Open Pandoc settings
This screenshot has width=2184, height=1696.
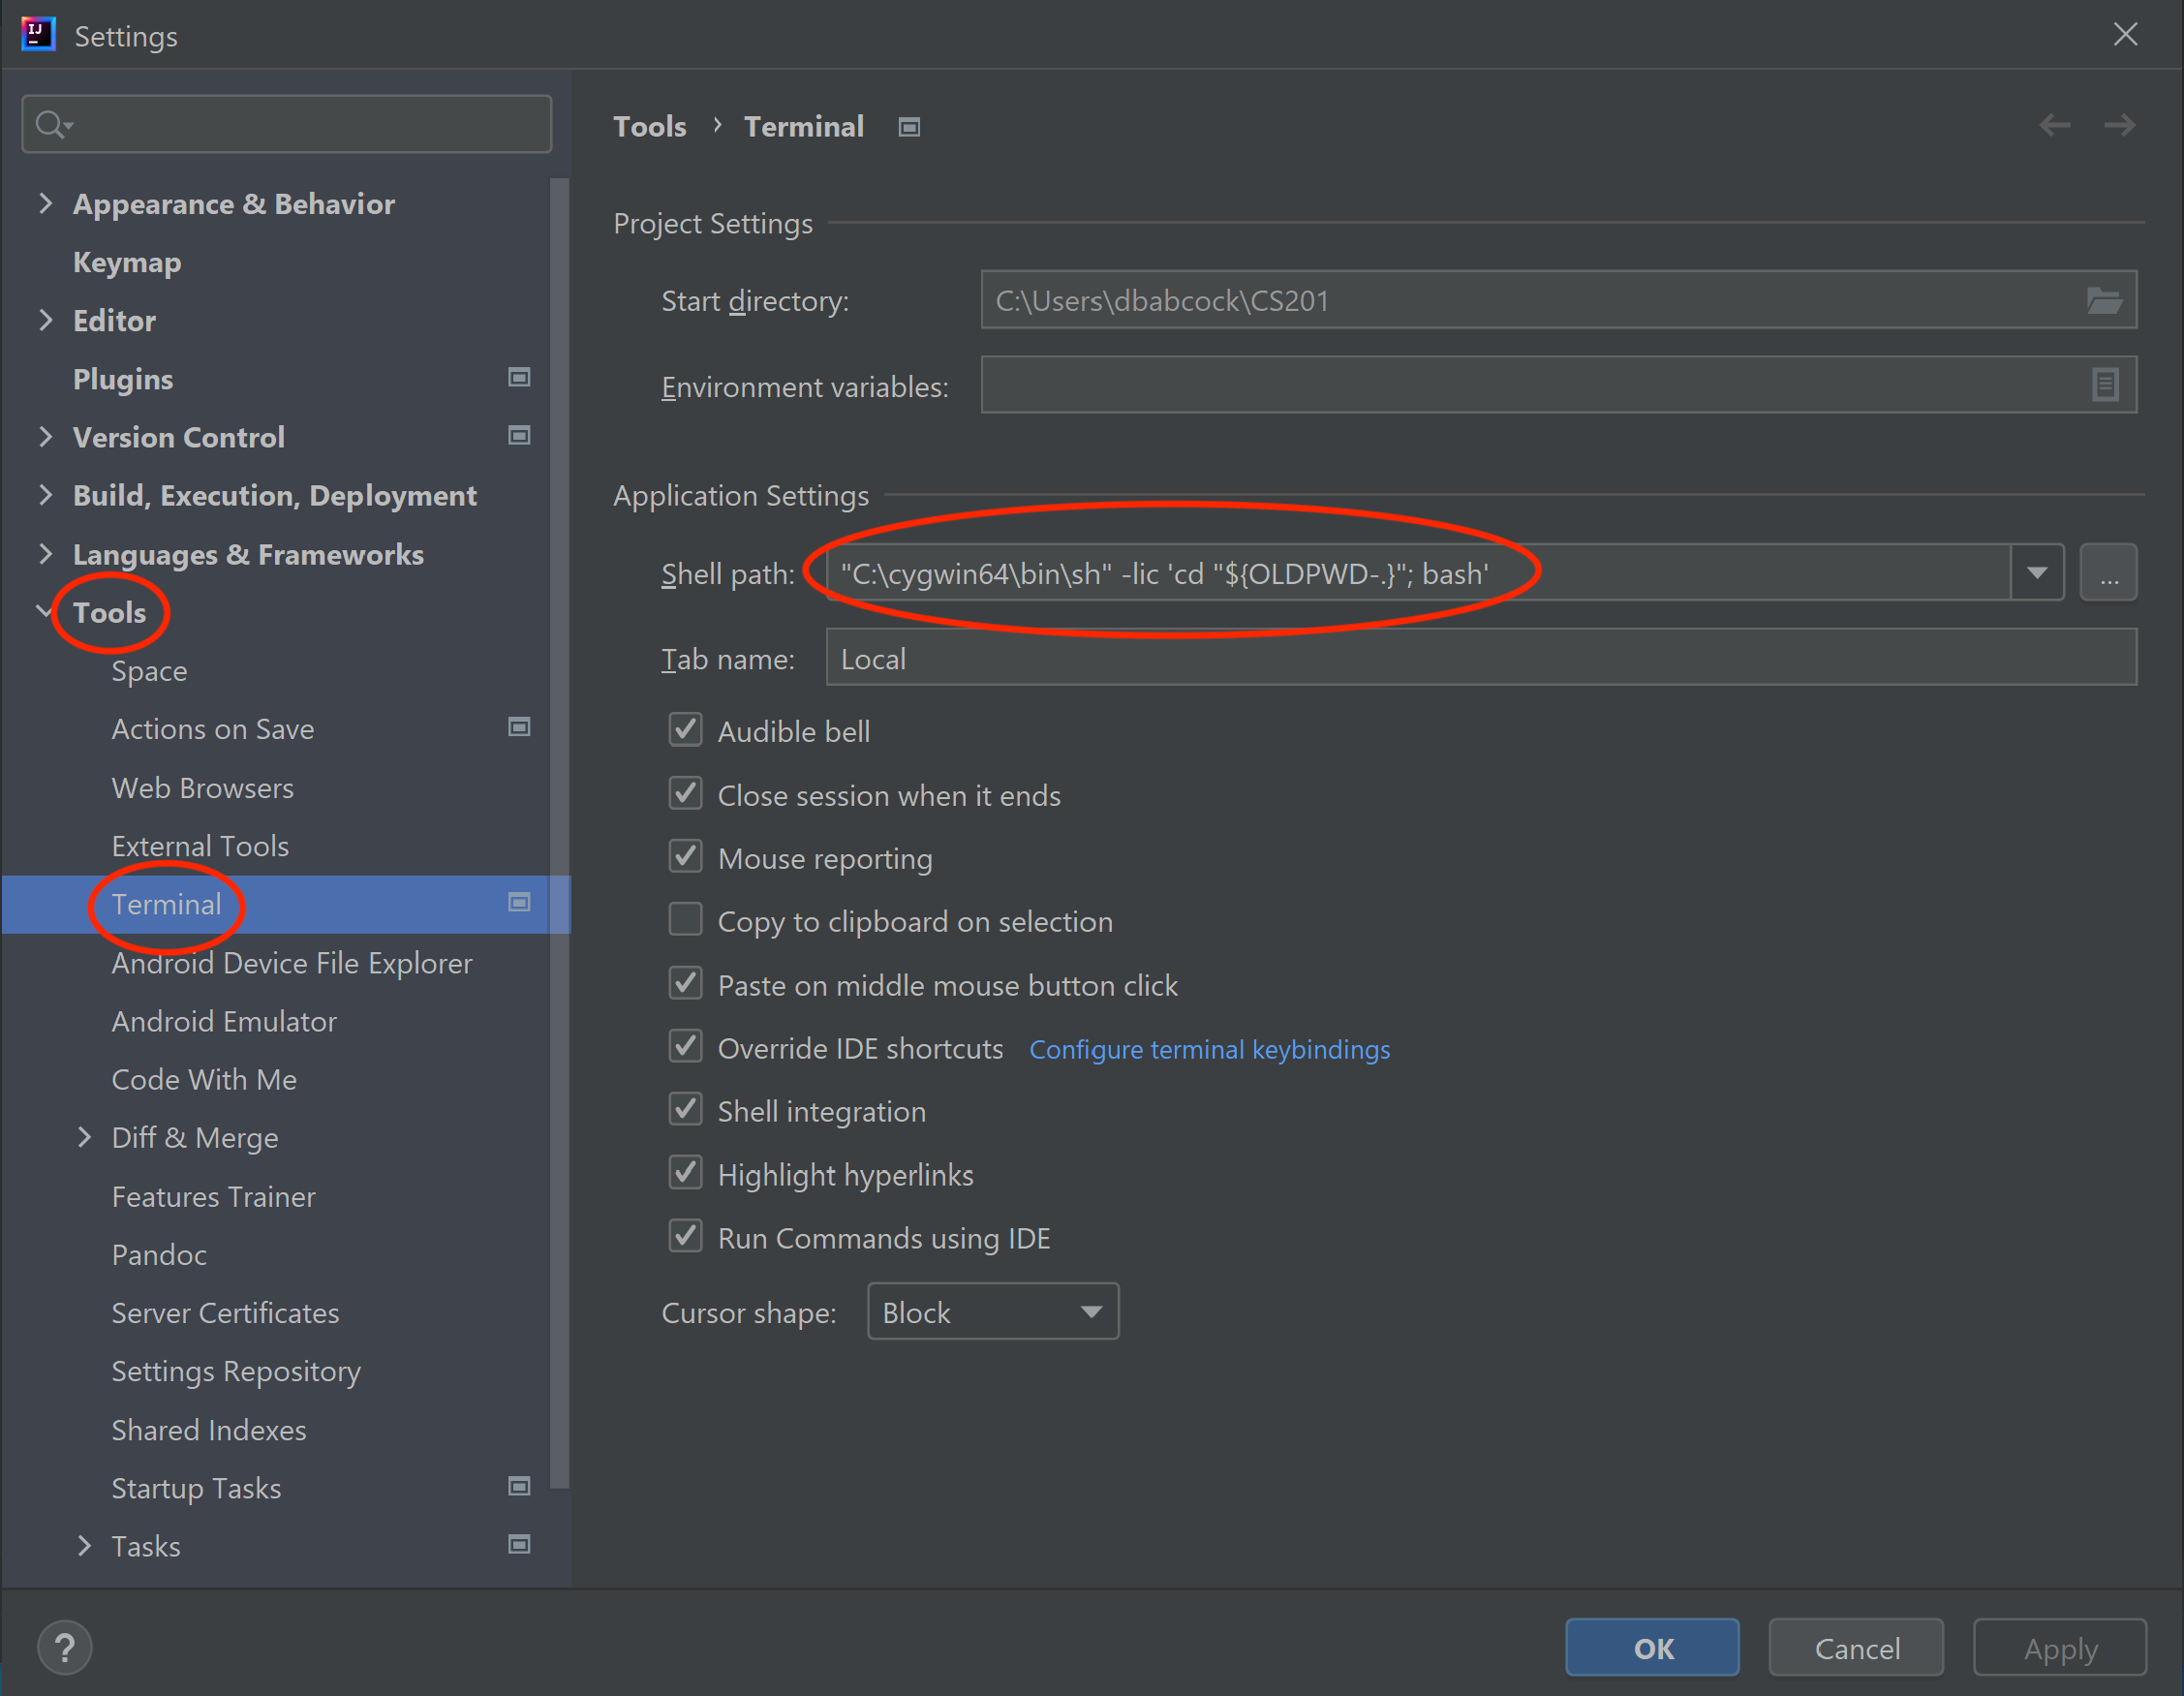159,1254
